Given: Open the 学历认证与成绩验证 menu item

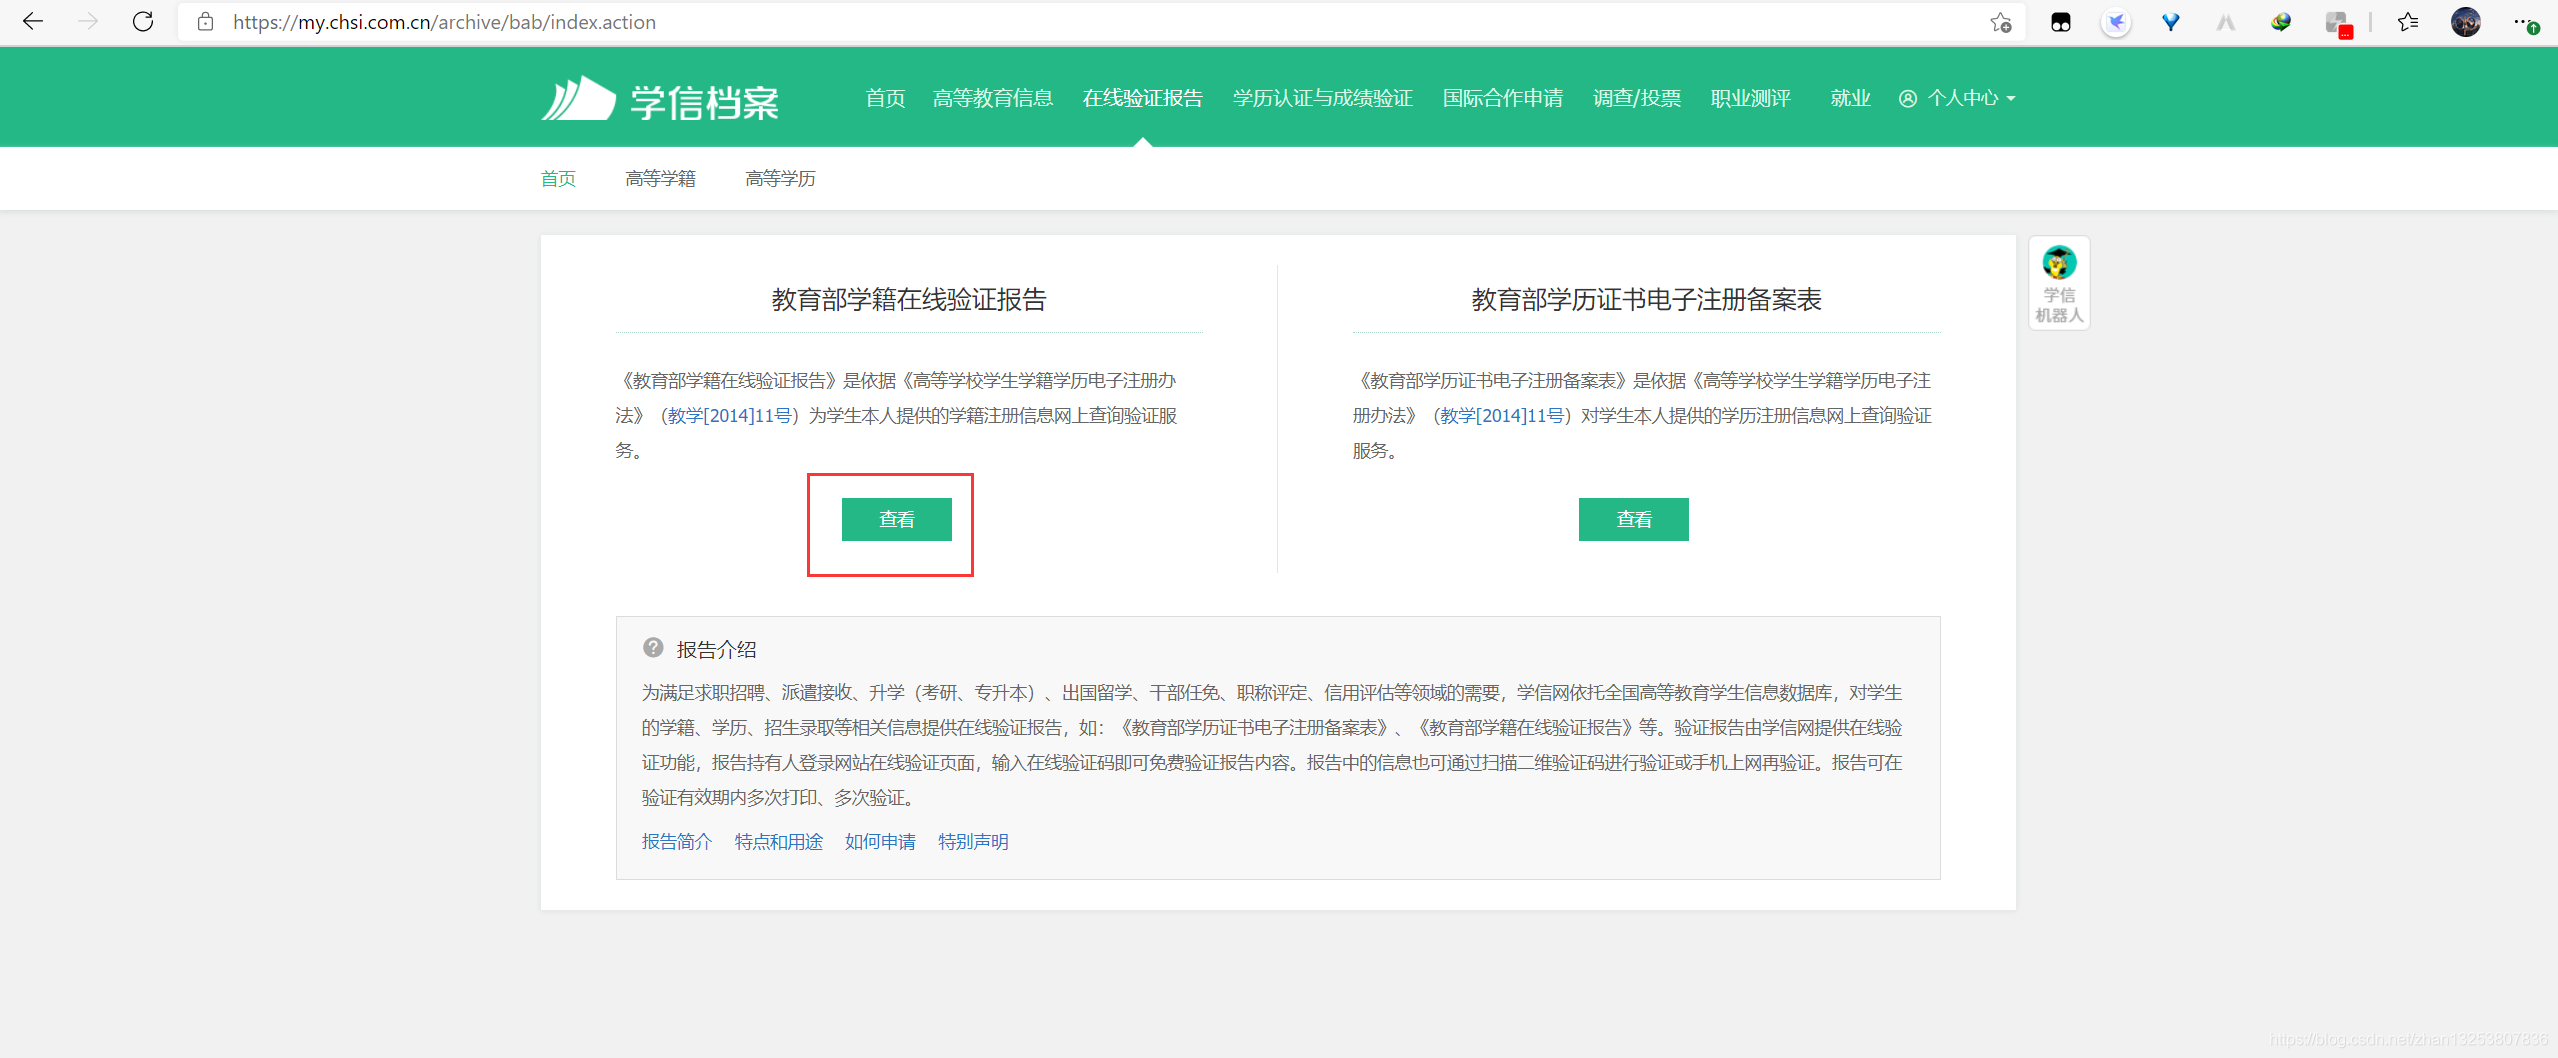Looking at the screenshot, I should (x=1322, y=97).
